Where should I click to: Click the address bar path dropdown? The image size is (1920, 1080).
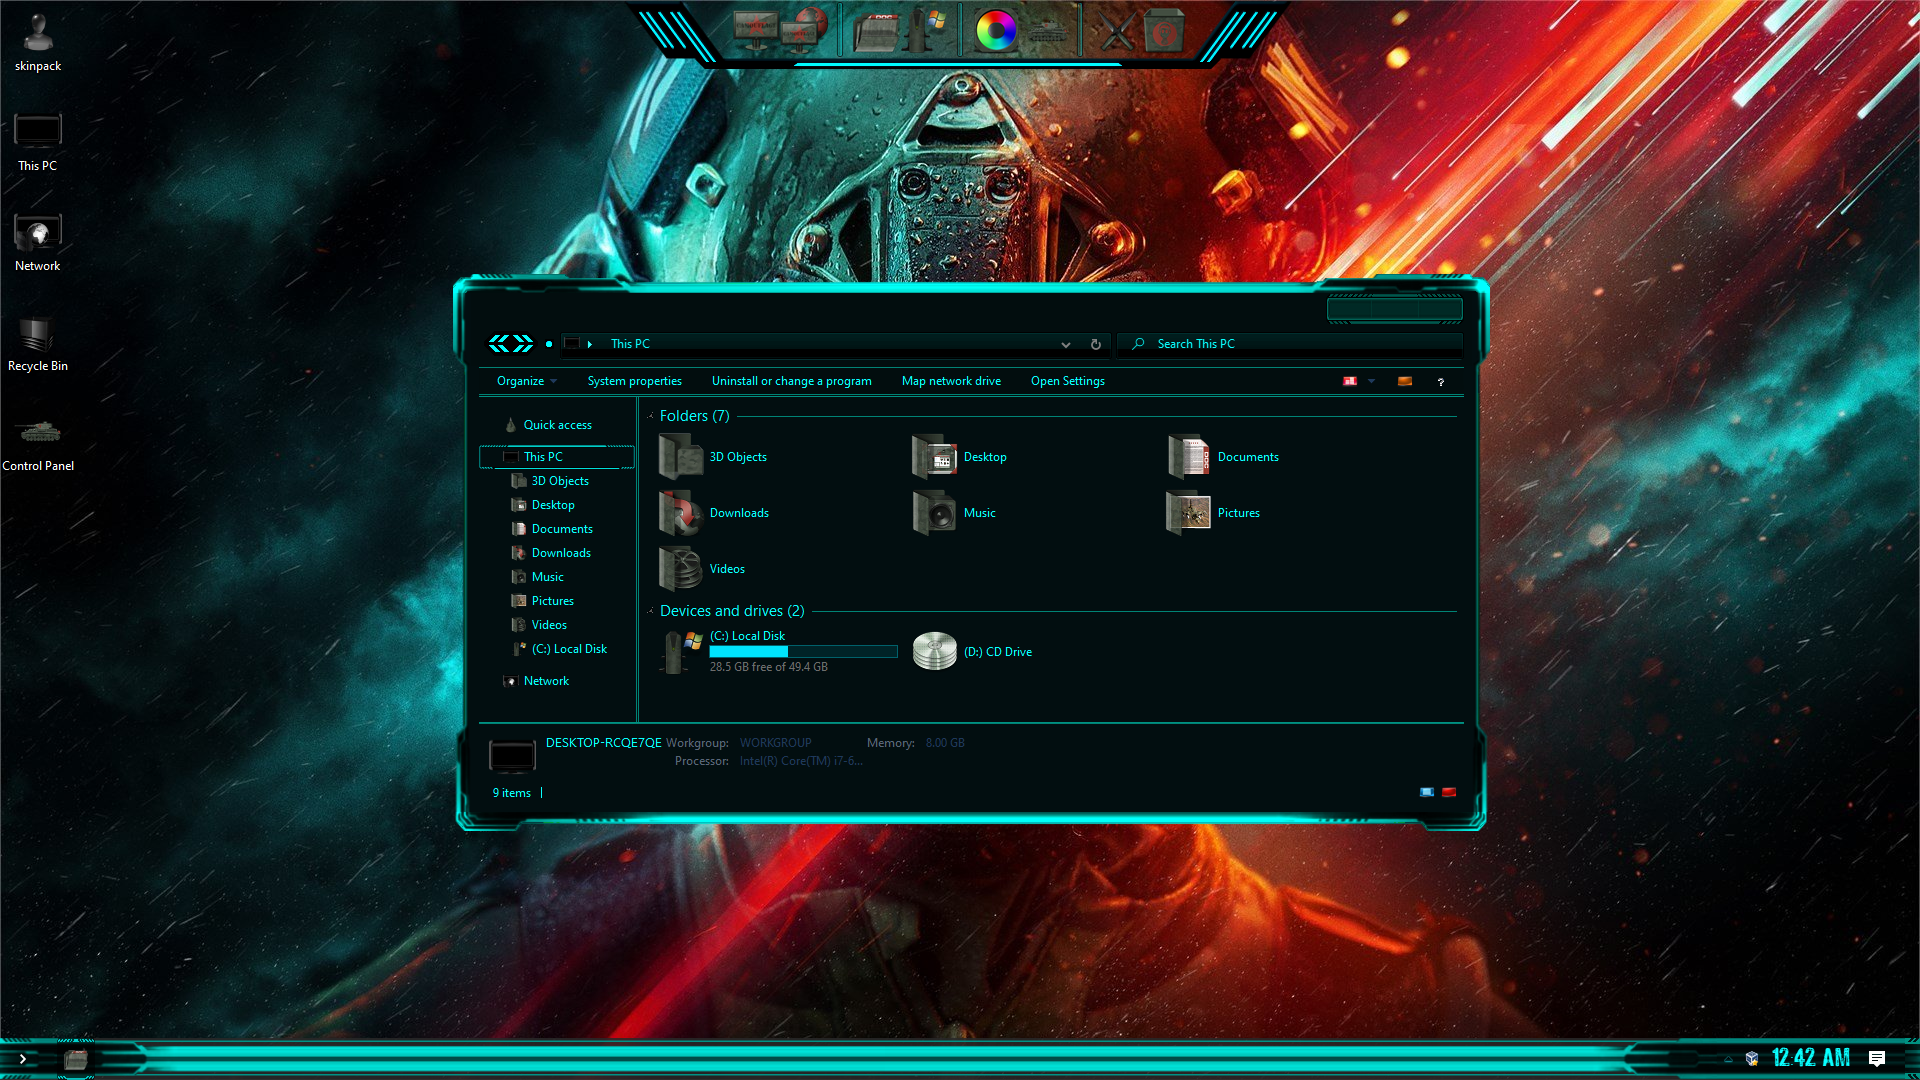1064,343
